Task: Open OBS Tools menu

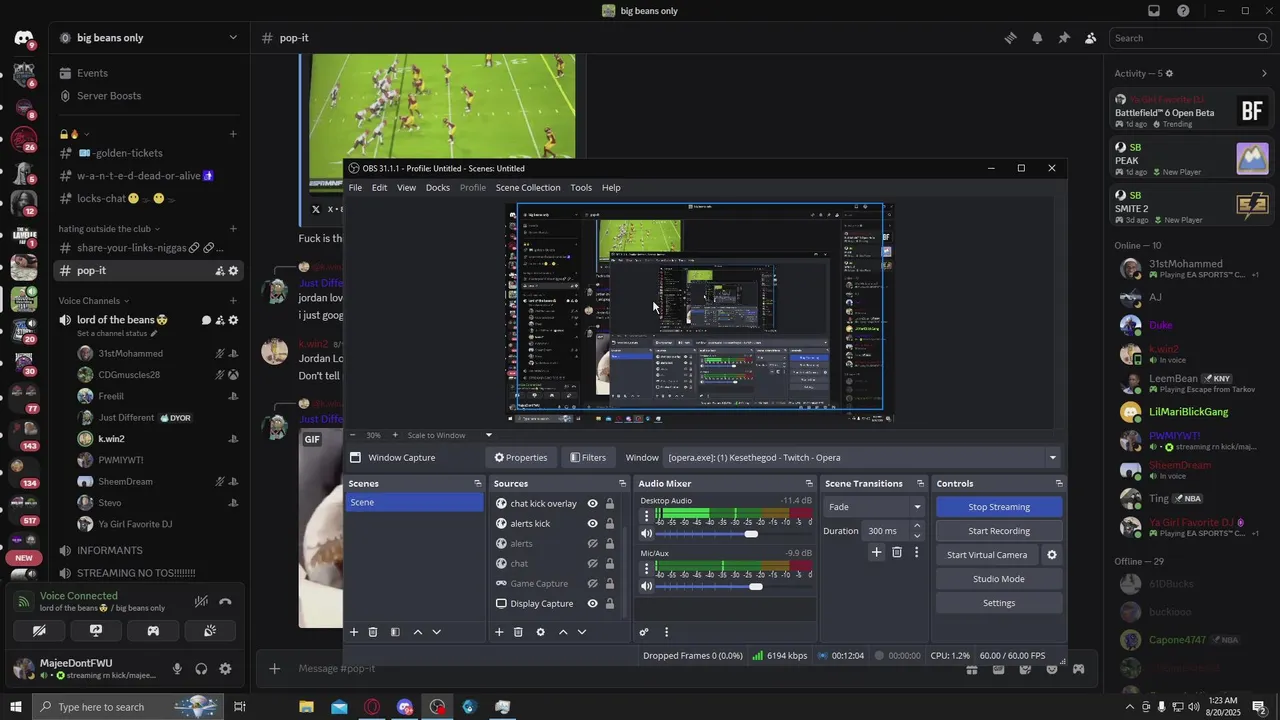Action: [x=581, y=188]
